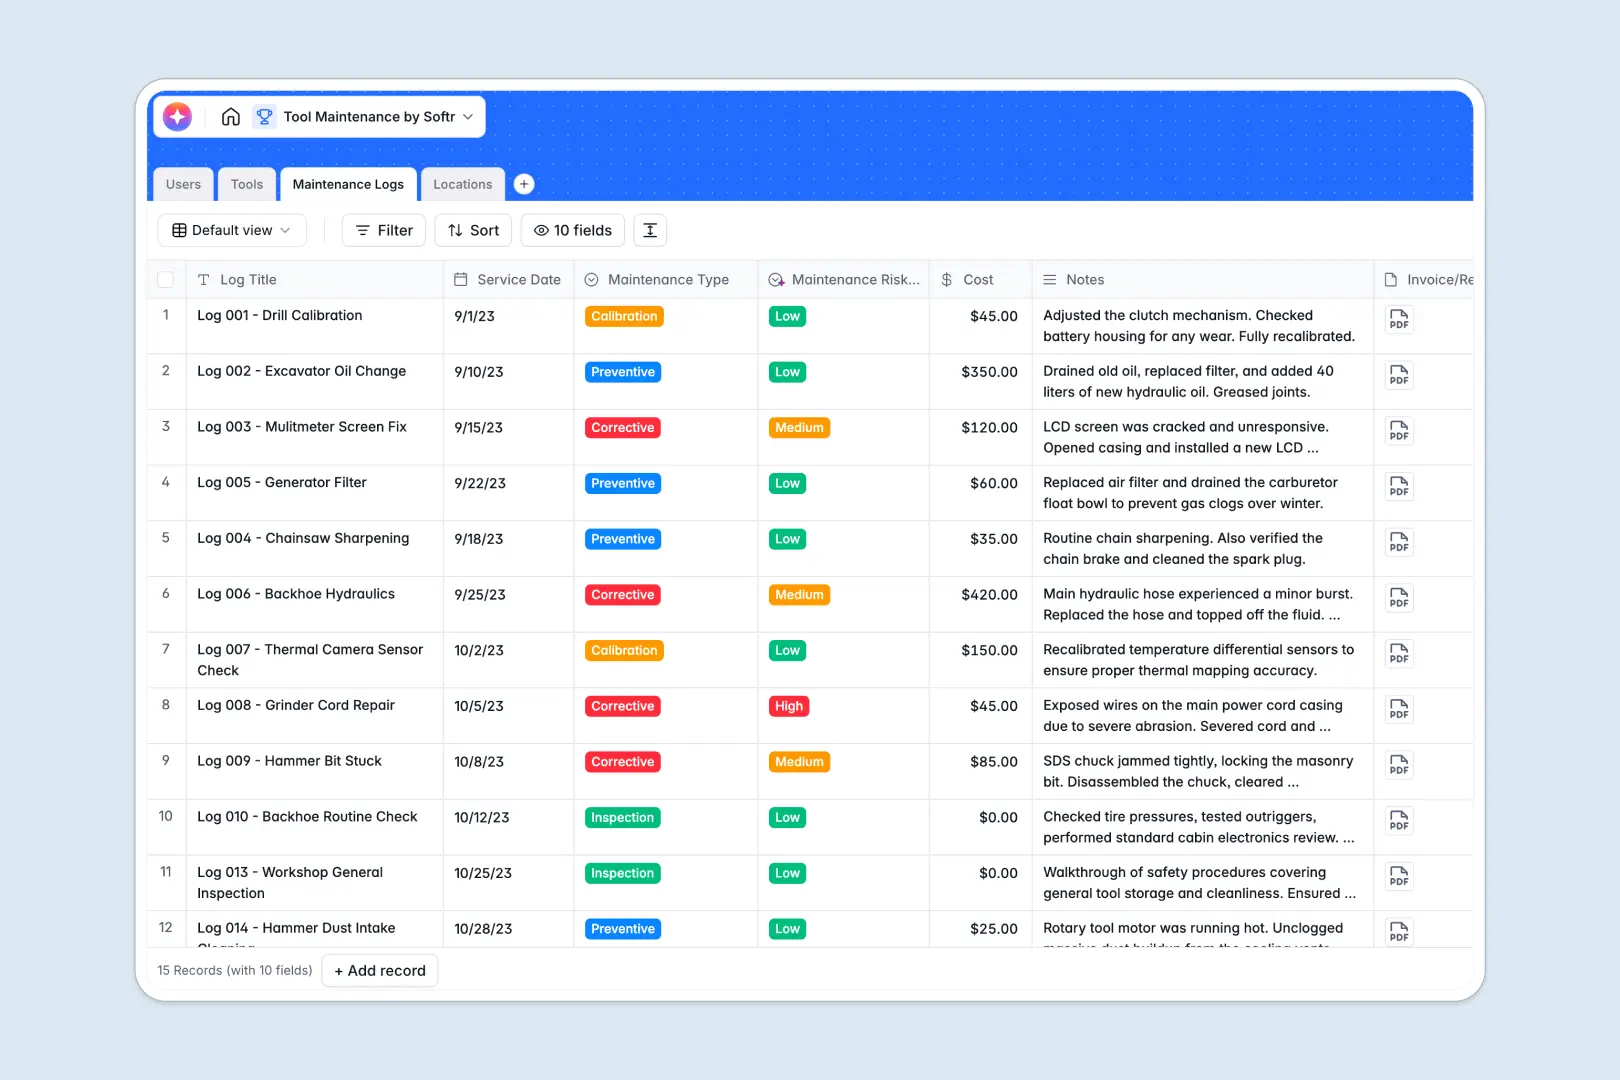Open PDF invoice for Log 009
Viewport: 1620px width, 1080px height.
point(1399,765)
